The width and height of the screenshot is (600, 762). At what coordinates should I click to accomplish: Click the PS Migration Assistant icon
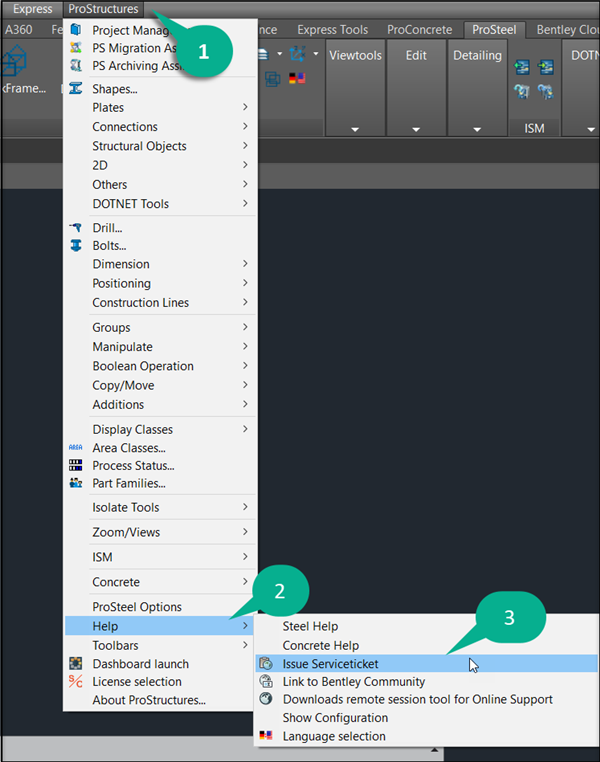click(x=76, y=48)
